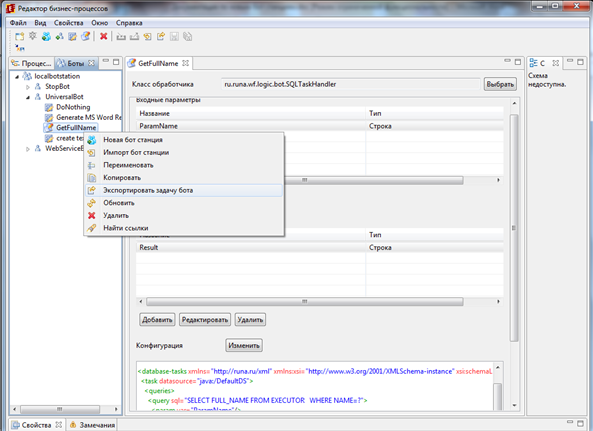
Task: Maximize the Боты panel view
Action: (116, 61)
